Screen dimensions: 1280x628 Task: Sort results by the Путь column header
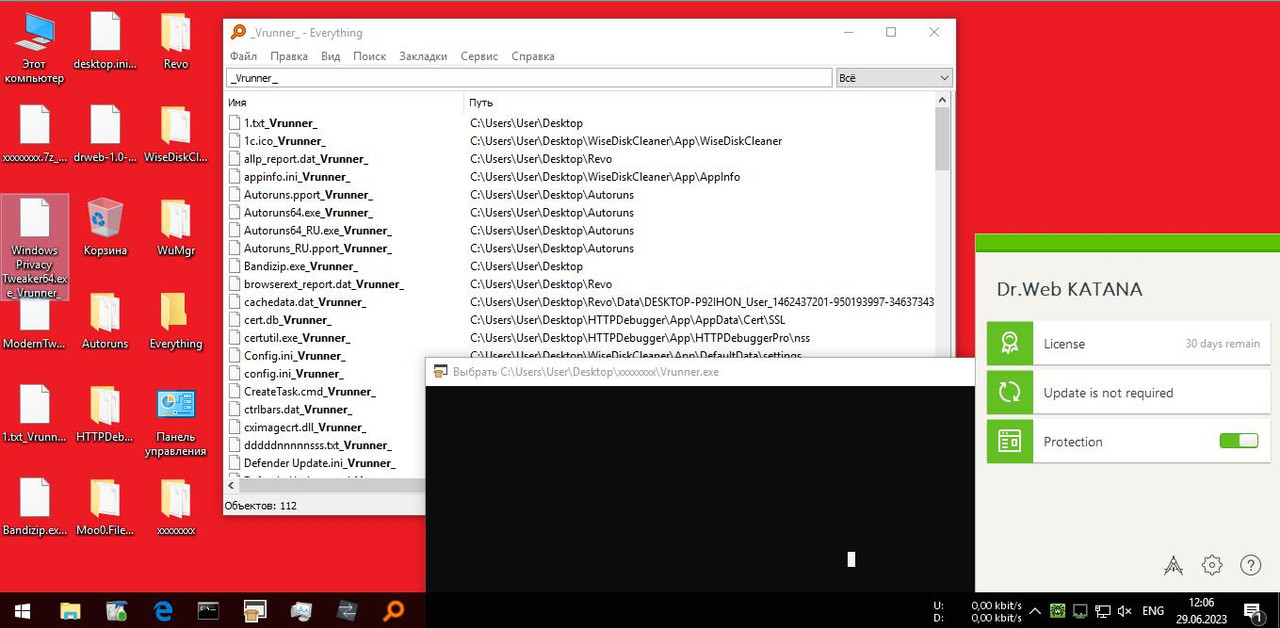[699, 102]
